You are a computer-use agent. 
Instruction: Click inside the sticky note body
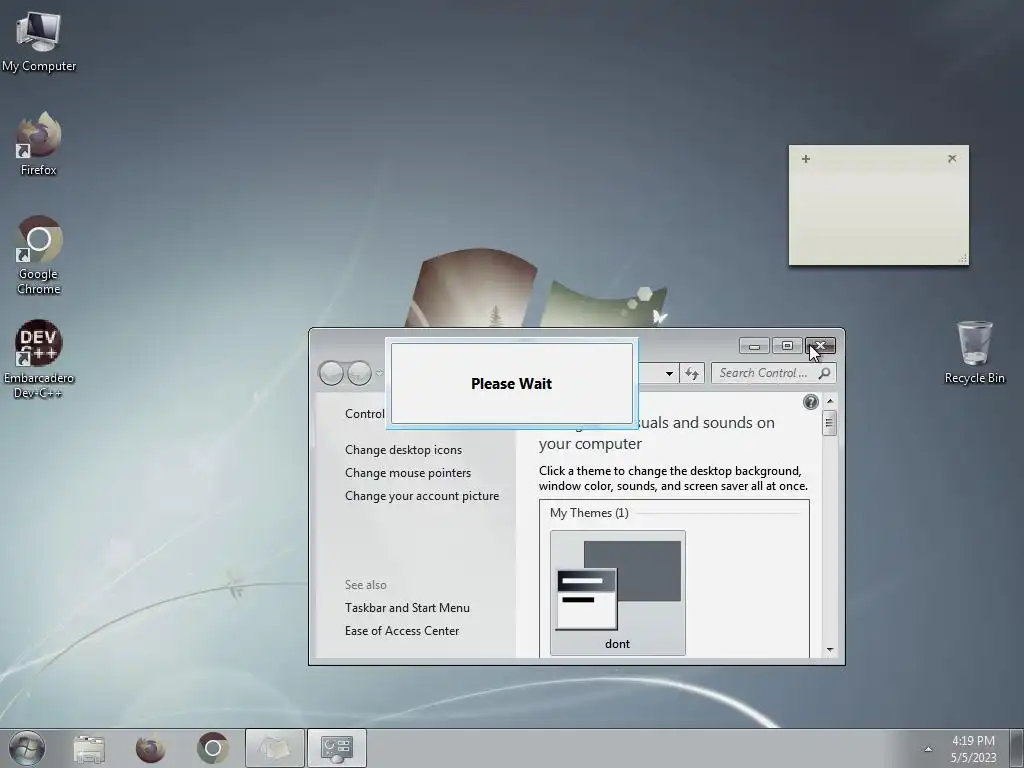878,216
